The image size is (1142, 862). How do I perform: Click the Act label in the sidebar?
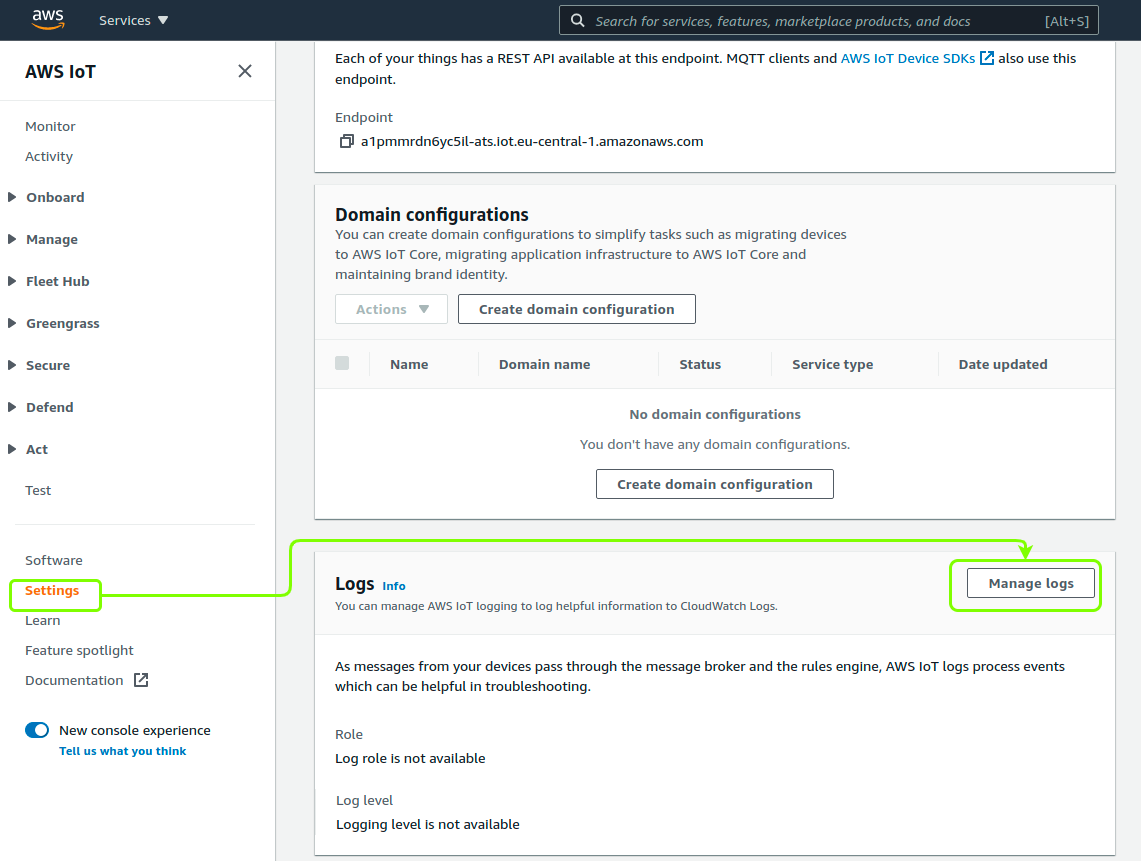(x=37, y=449)
